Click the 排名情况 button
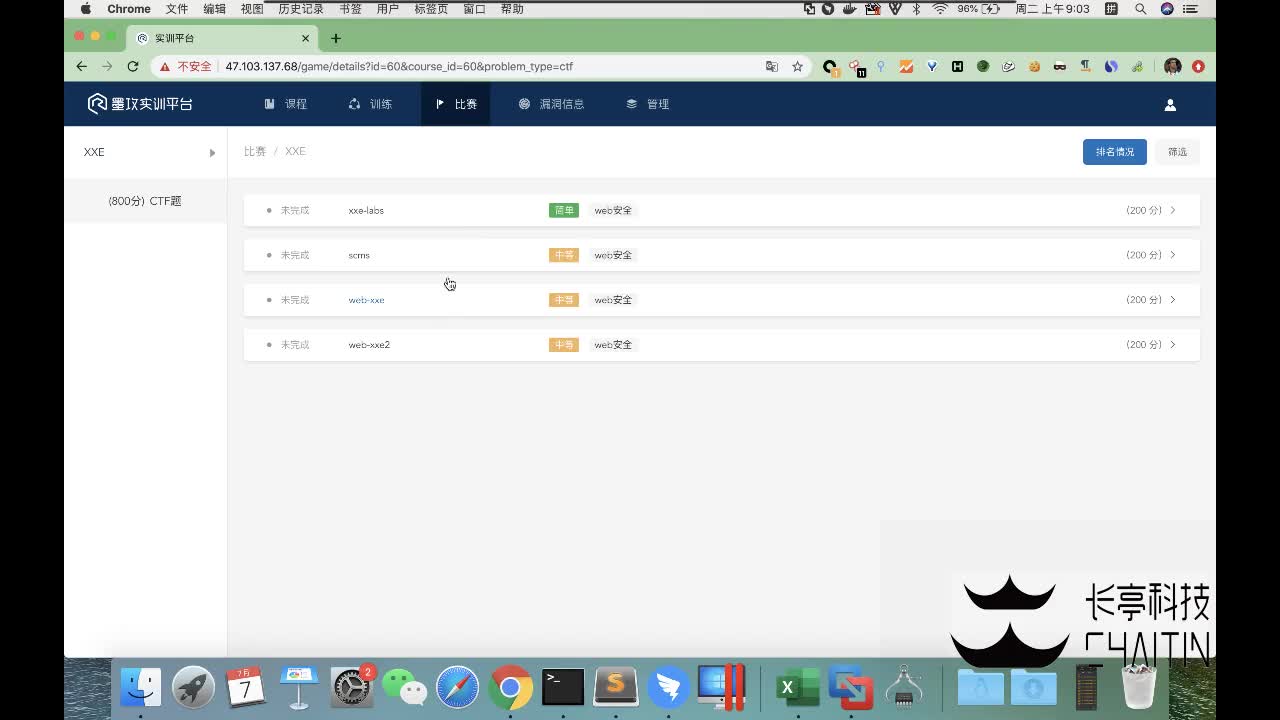1280x720 pixels. (1115, 152)
